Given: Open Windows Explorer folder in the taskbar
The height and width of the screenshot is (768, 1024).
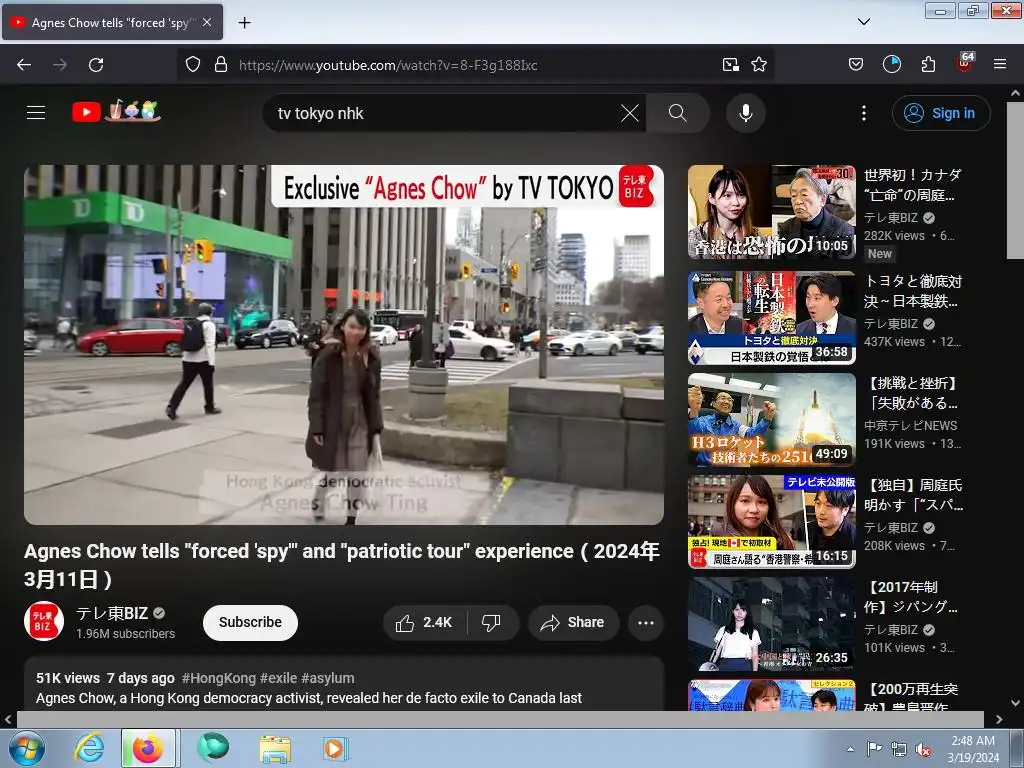Looking at the screenshot, I should (x=275, y=748).
